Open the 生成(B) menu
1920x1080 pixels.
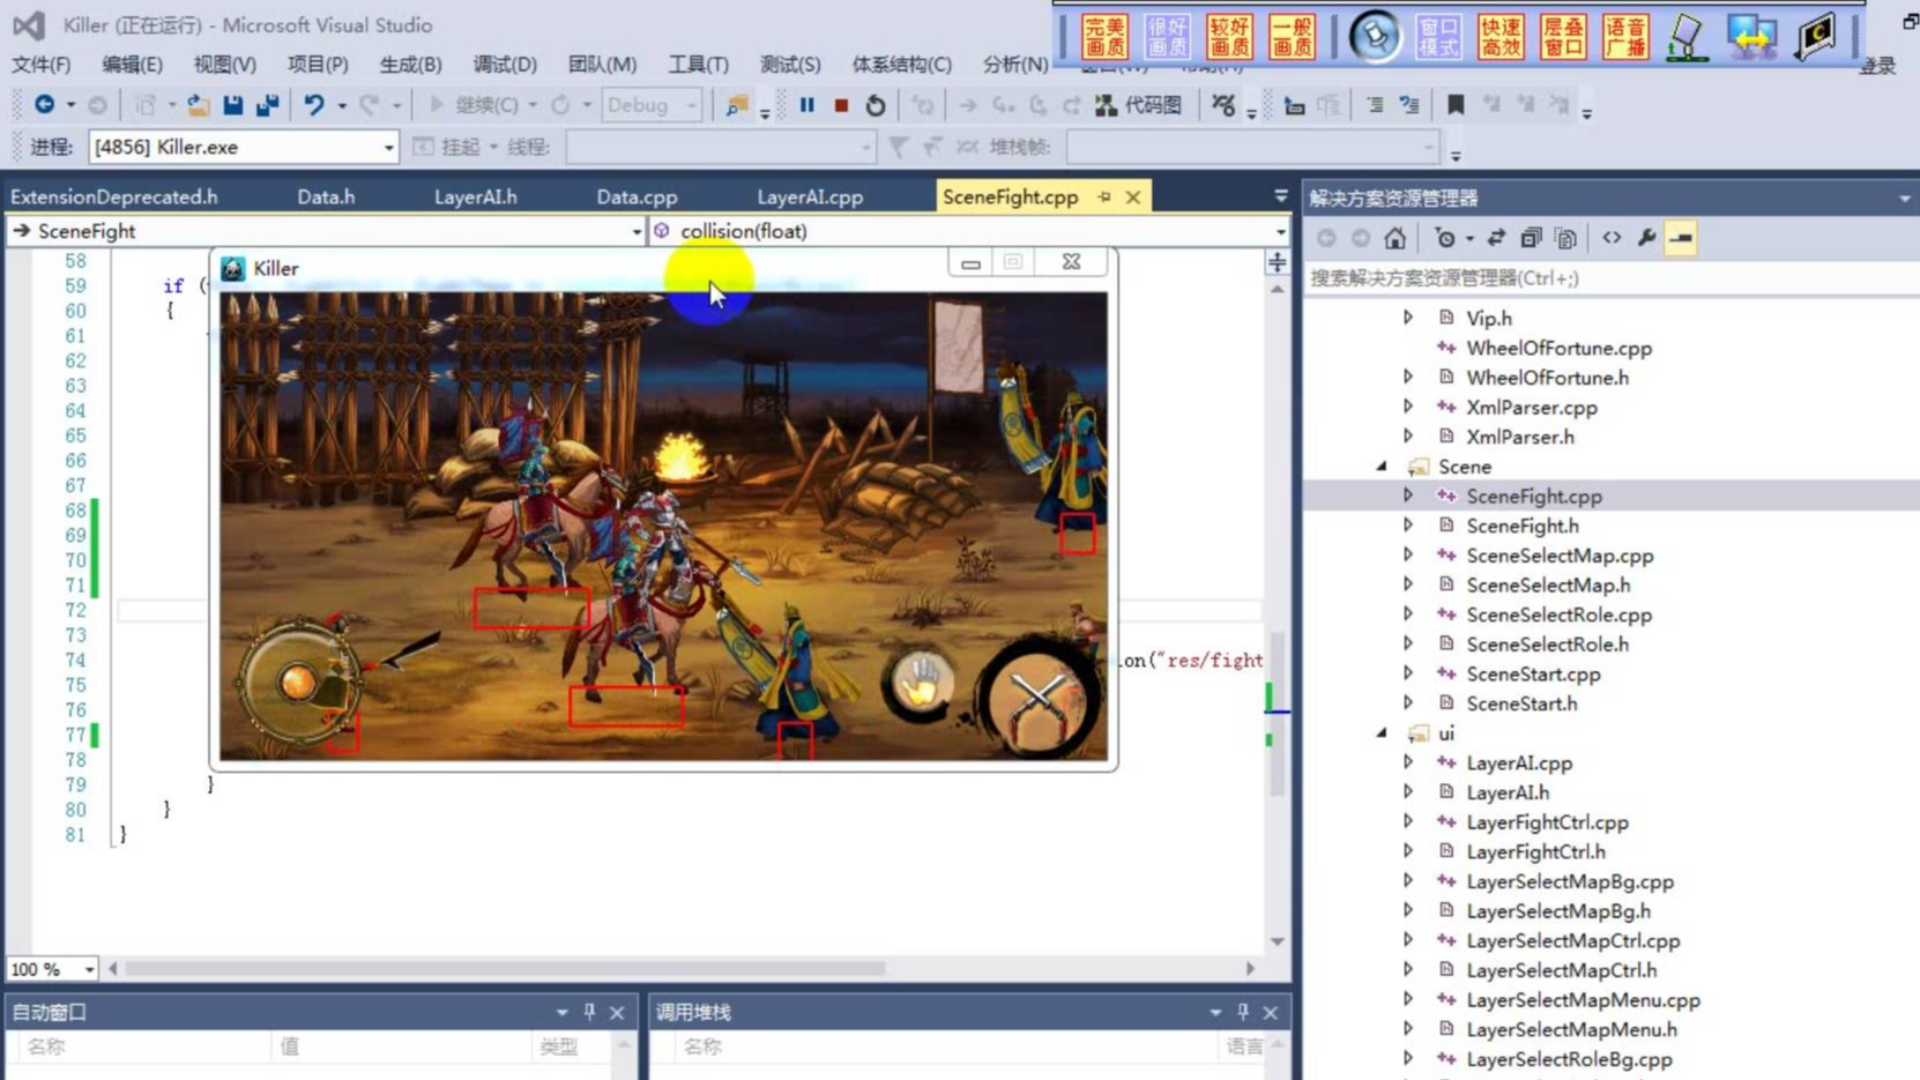(410, 65)
